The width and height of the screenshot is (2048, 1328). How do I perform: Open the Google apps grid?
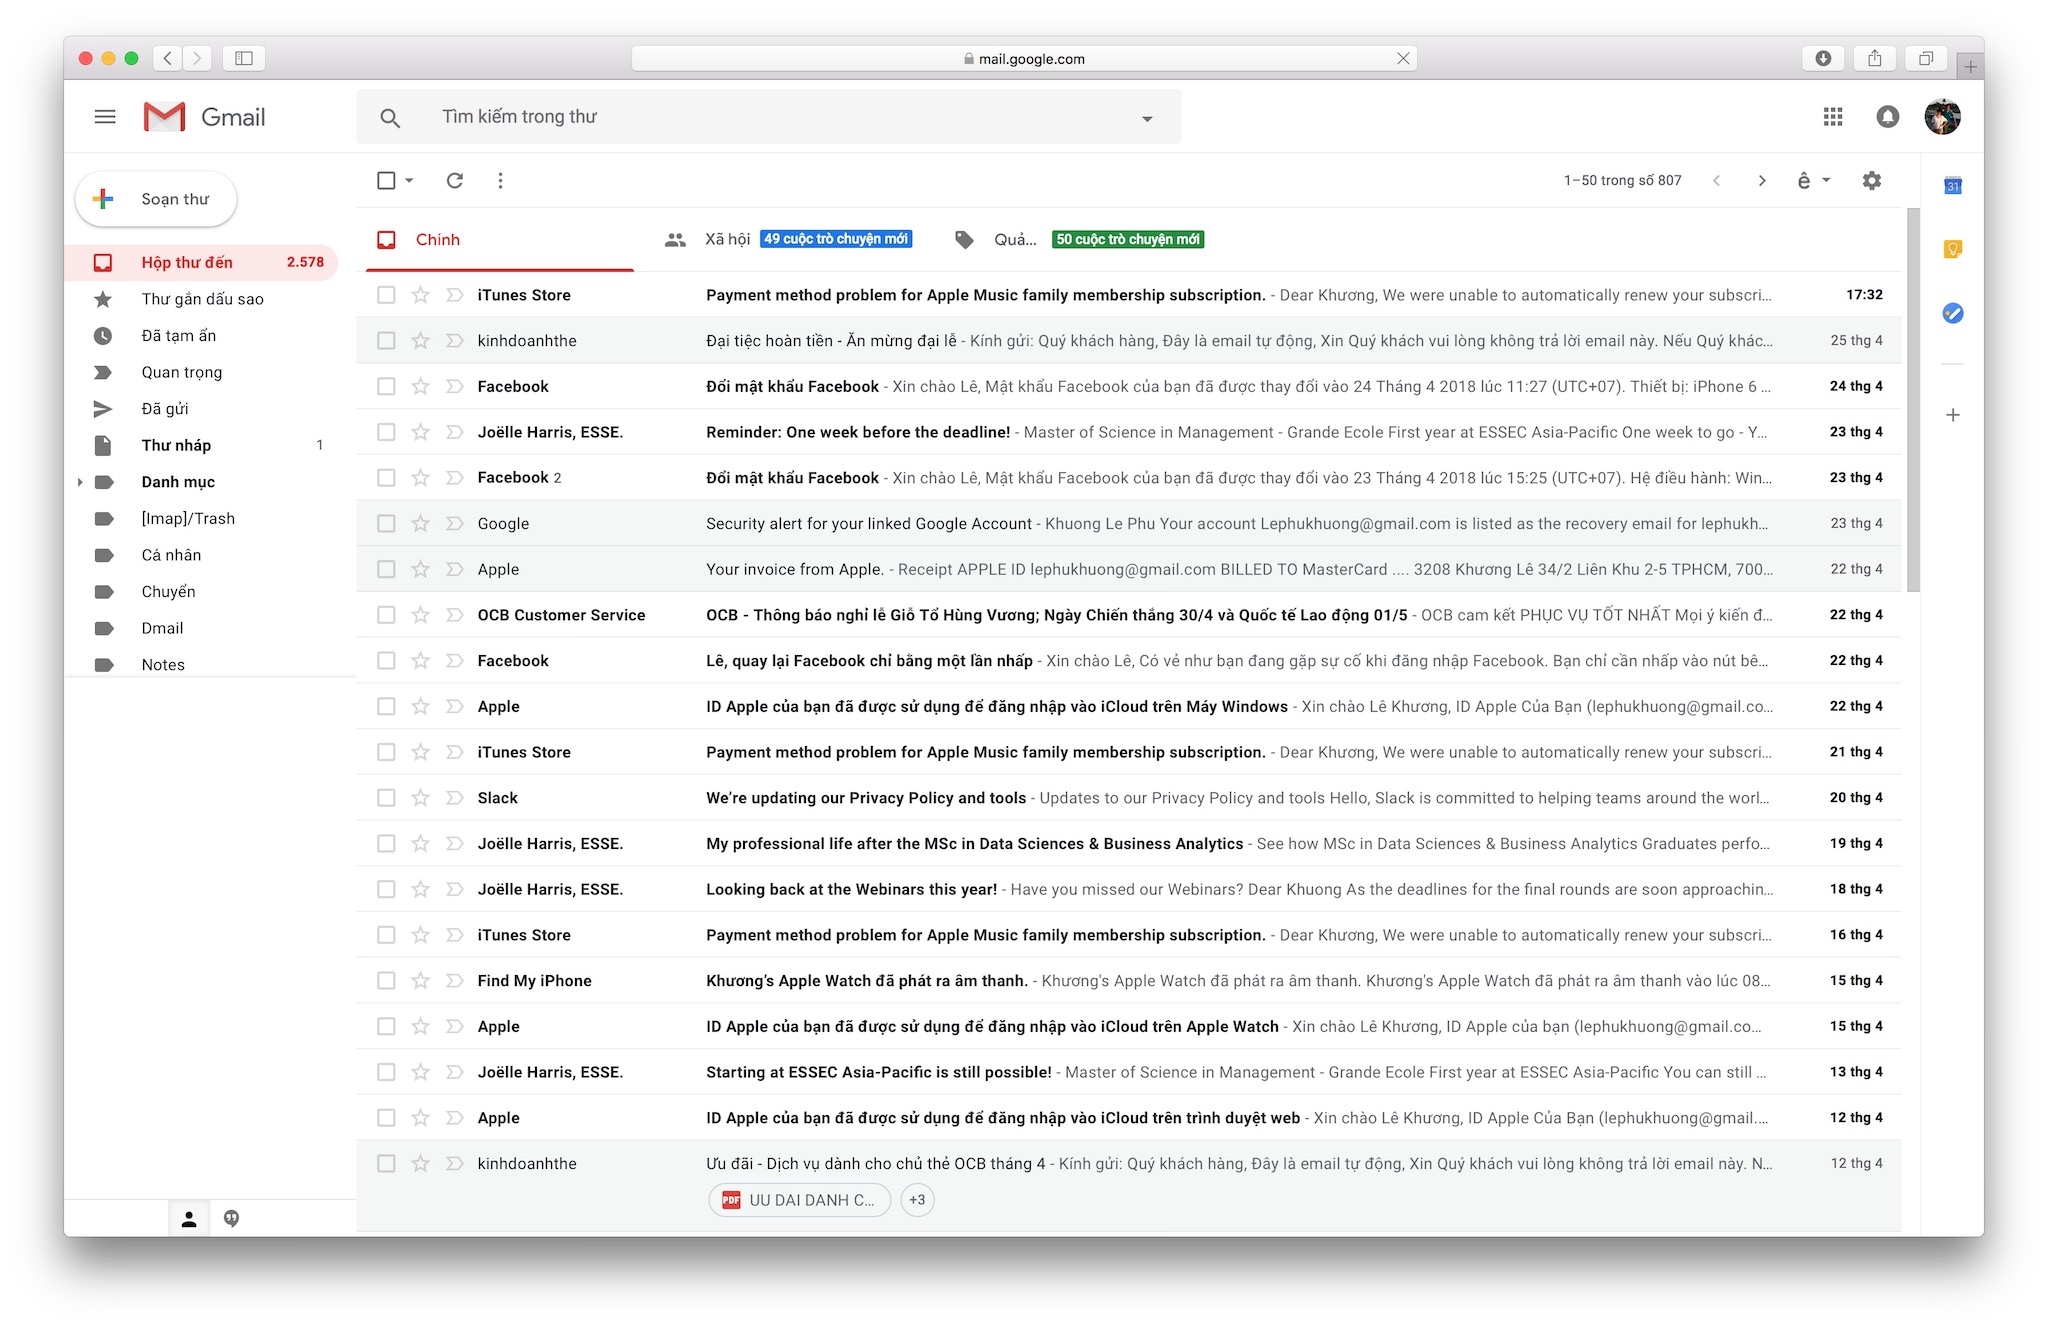(1832, 117)
